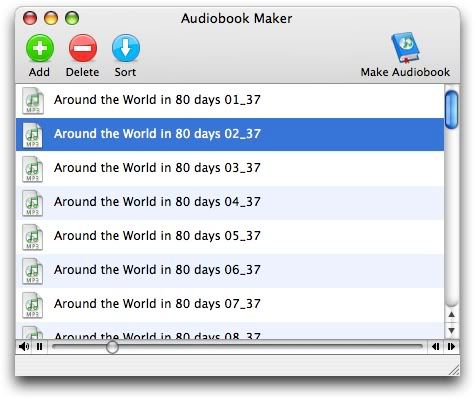This screenshot has width=475, height=399.
Task: Click the Sort label text
Action: tap(125, 72)
